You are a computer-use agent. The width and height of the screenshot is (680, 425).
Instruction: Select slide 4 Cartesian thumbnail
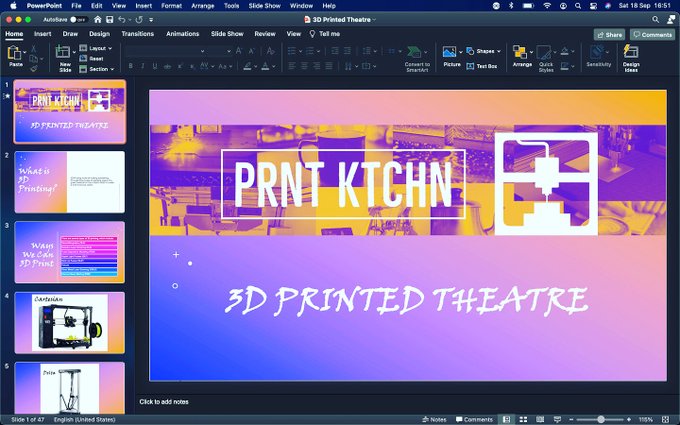70,323
